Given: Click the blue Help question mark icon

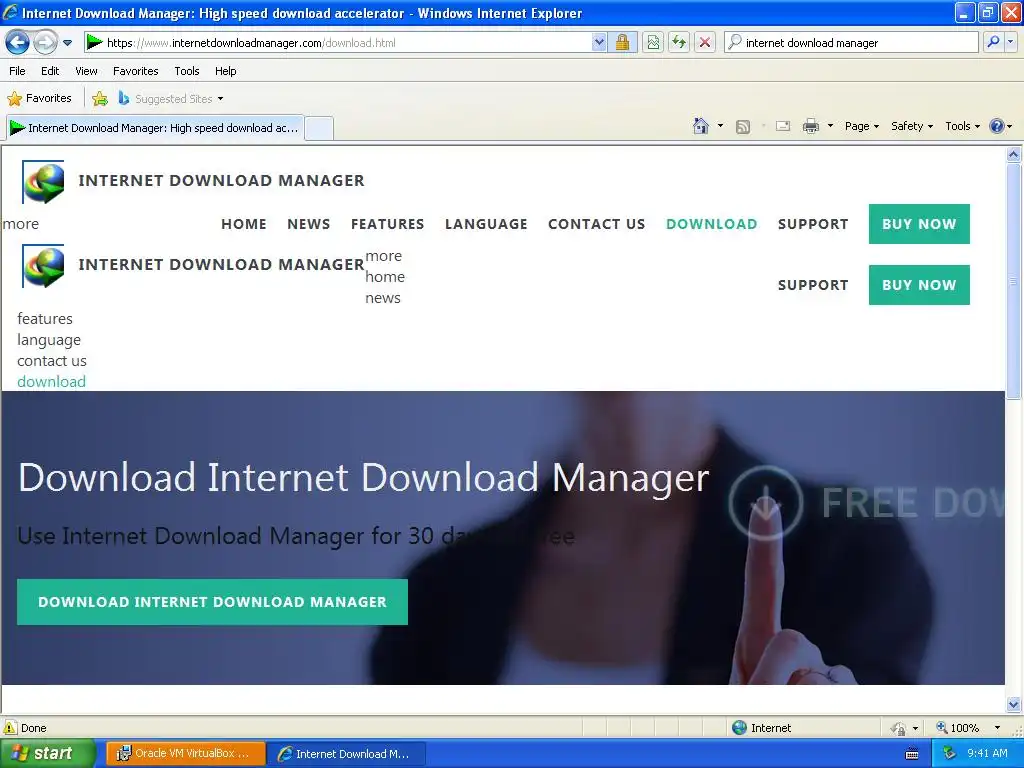Looking at the screenshot, I should (x=997, y=126).
